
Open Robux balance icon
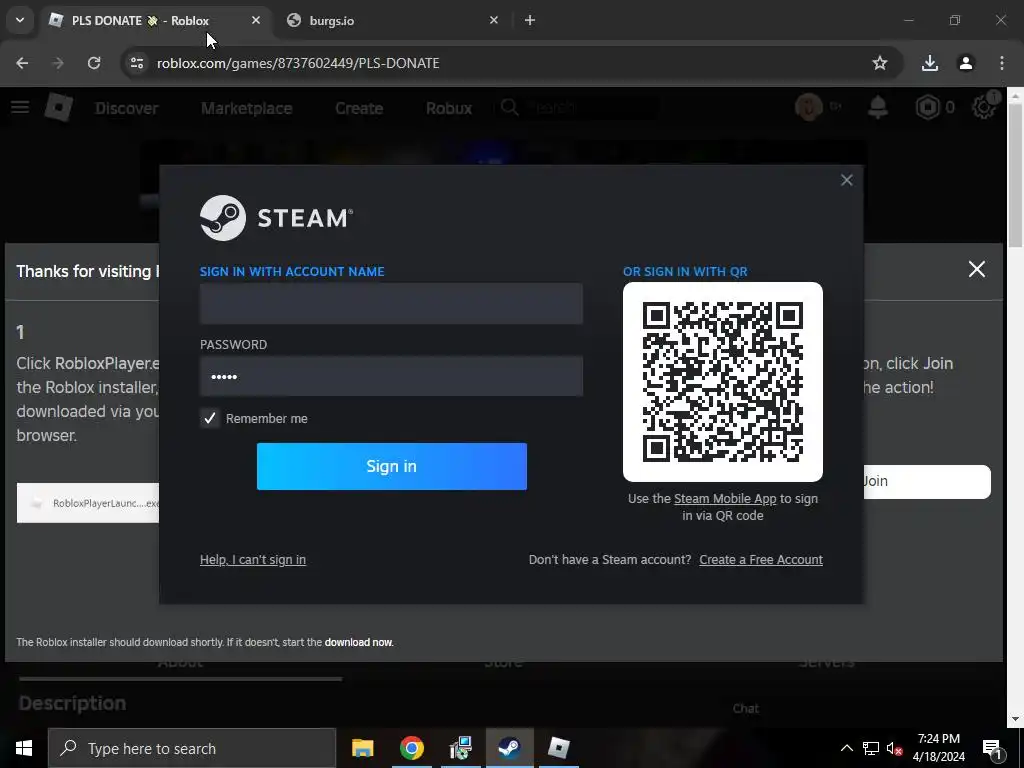tap(927, 107)
